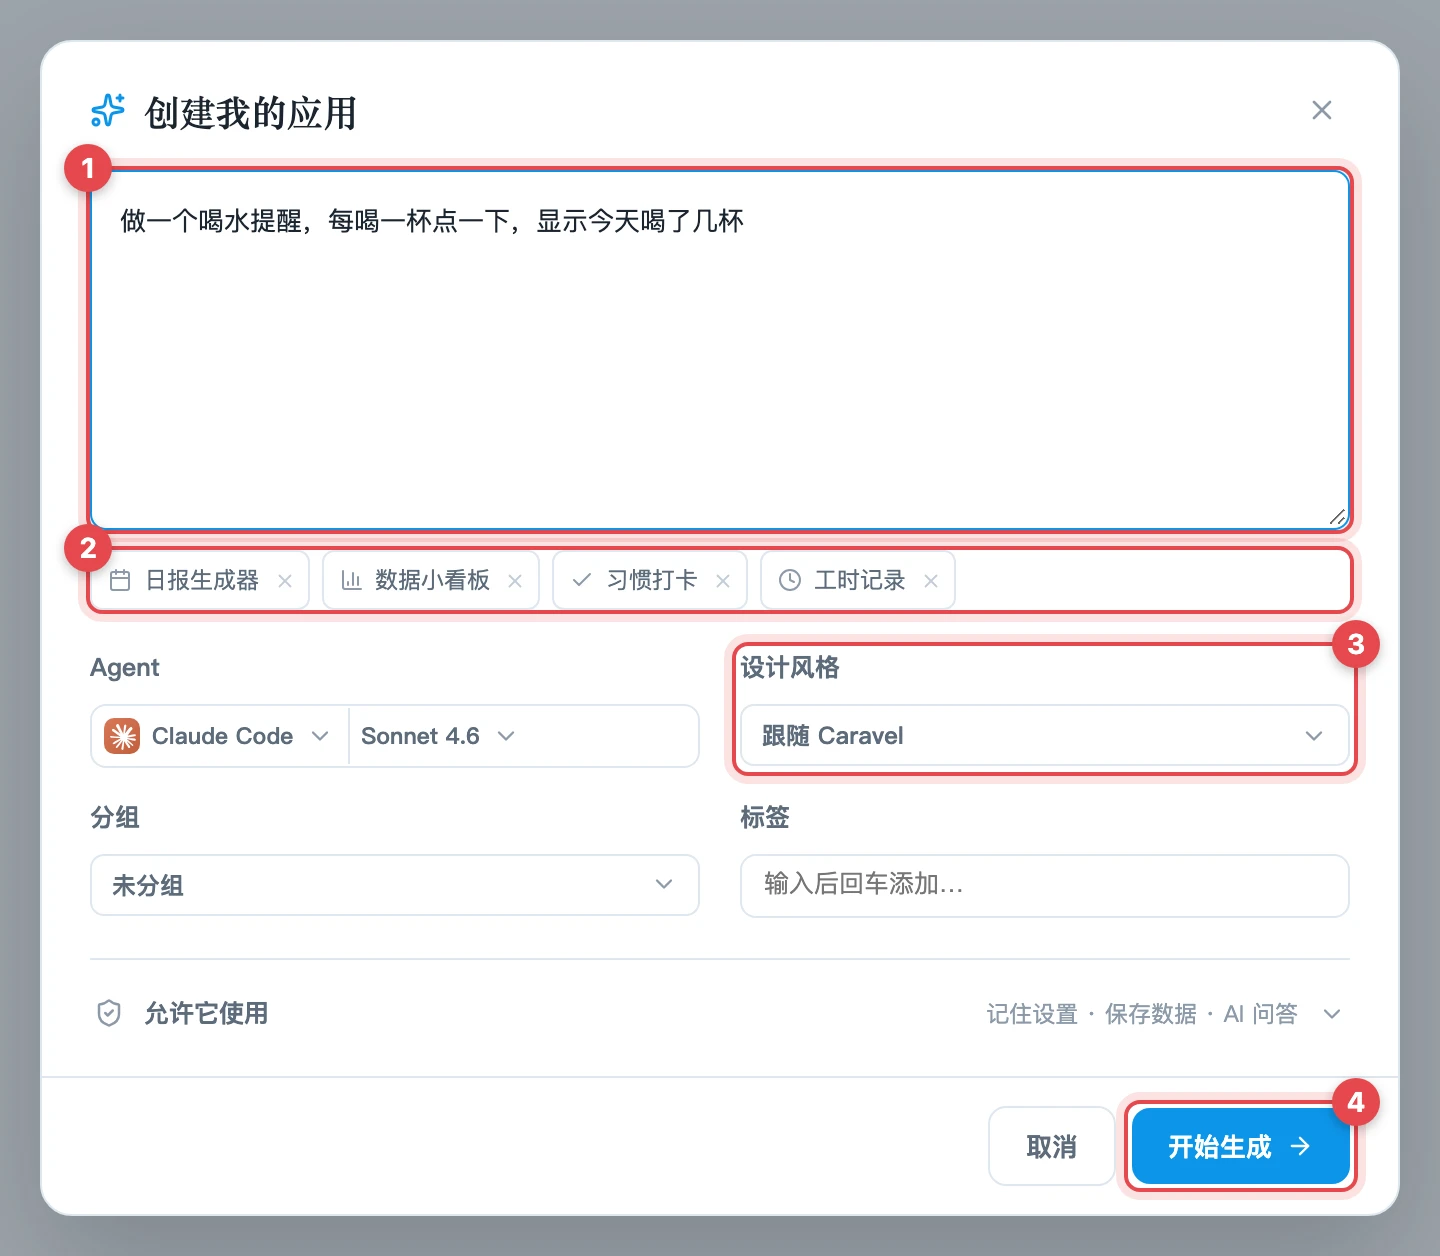
Task: Click the 创建我的应用 title text
Action: (x=251, y=113)
